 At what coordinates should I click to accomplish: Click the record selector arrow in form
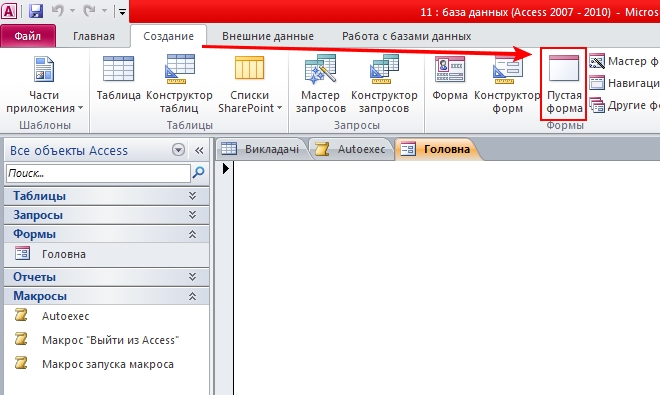pos(226,168)
